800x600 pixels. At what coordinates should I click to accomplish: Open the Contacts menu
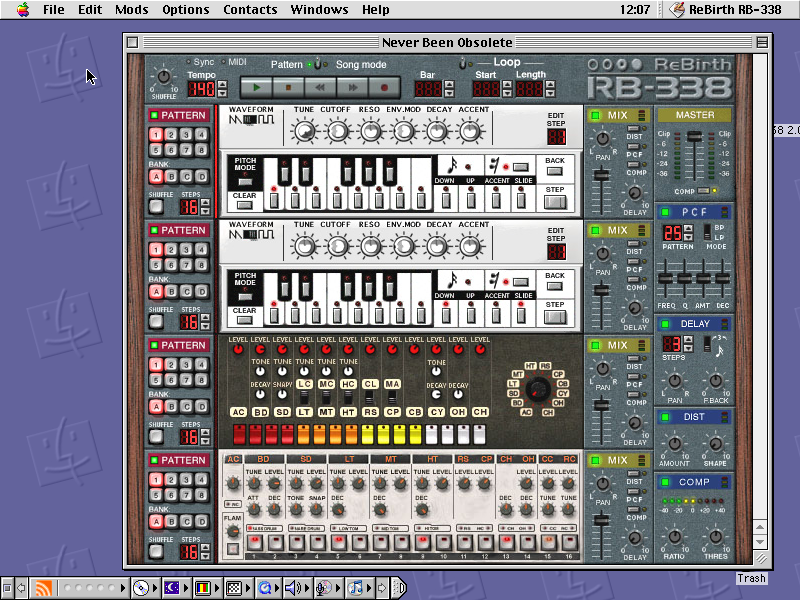point(250,9)
